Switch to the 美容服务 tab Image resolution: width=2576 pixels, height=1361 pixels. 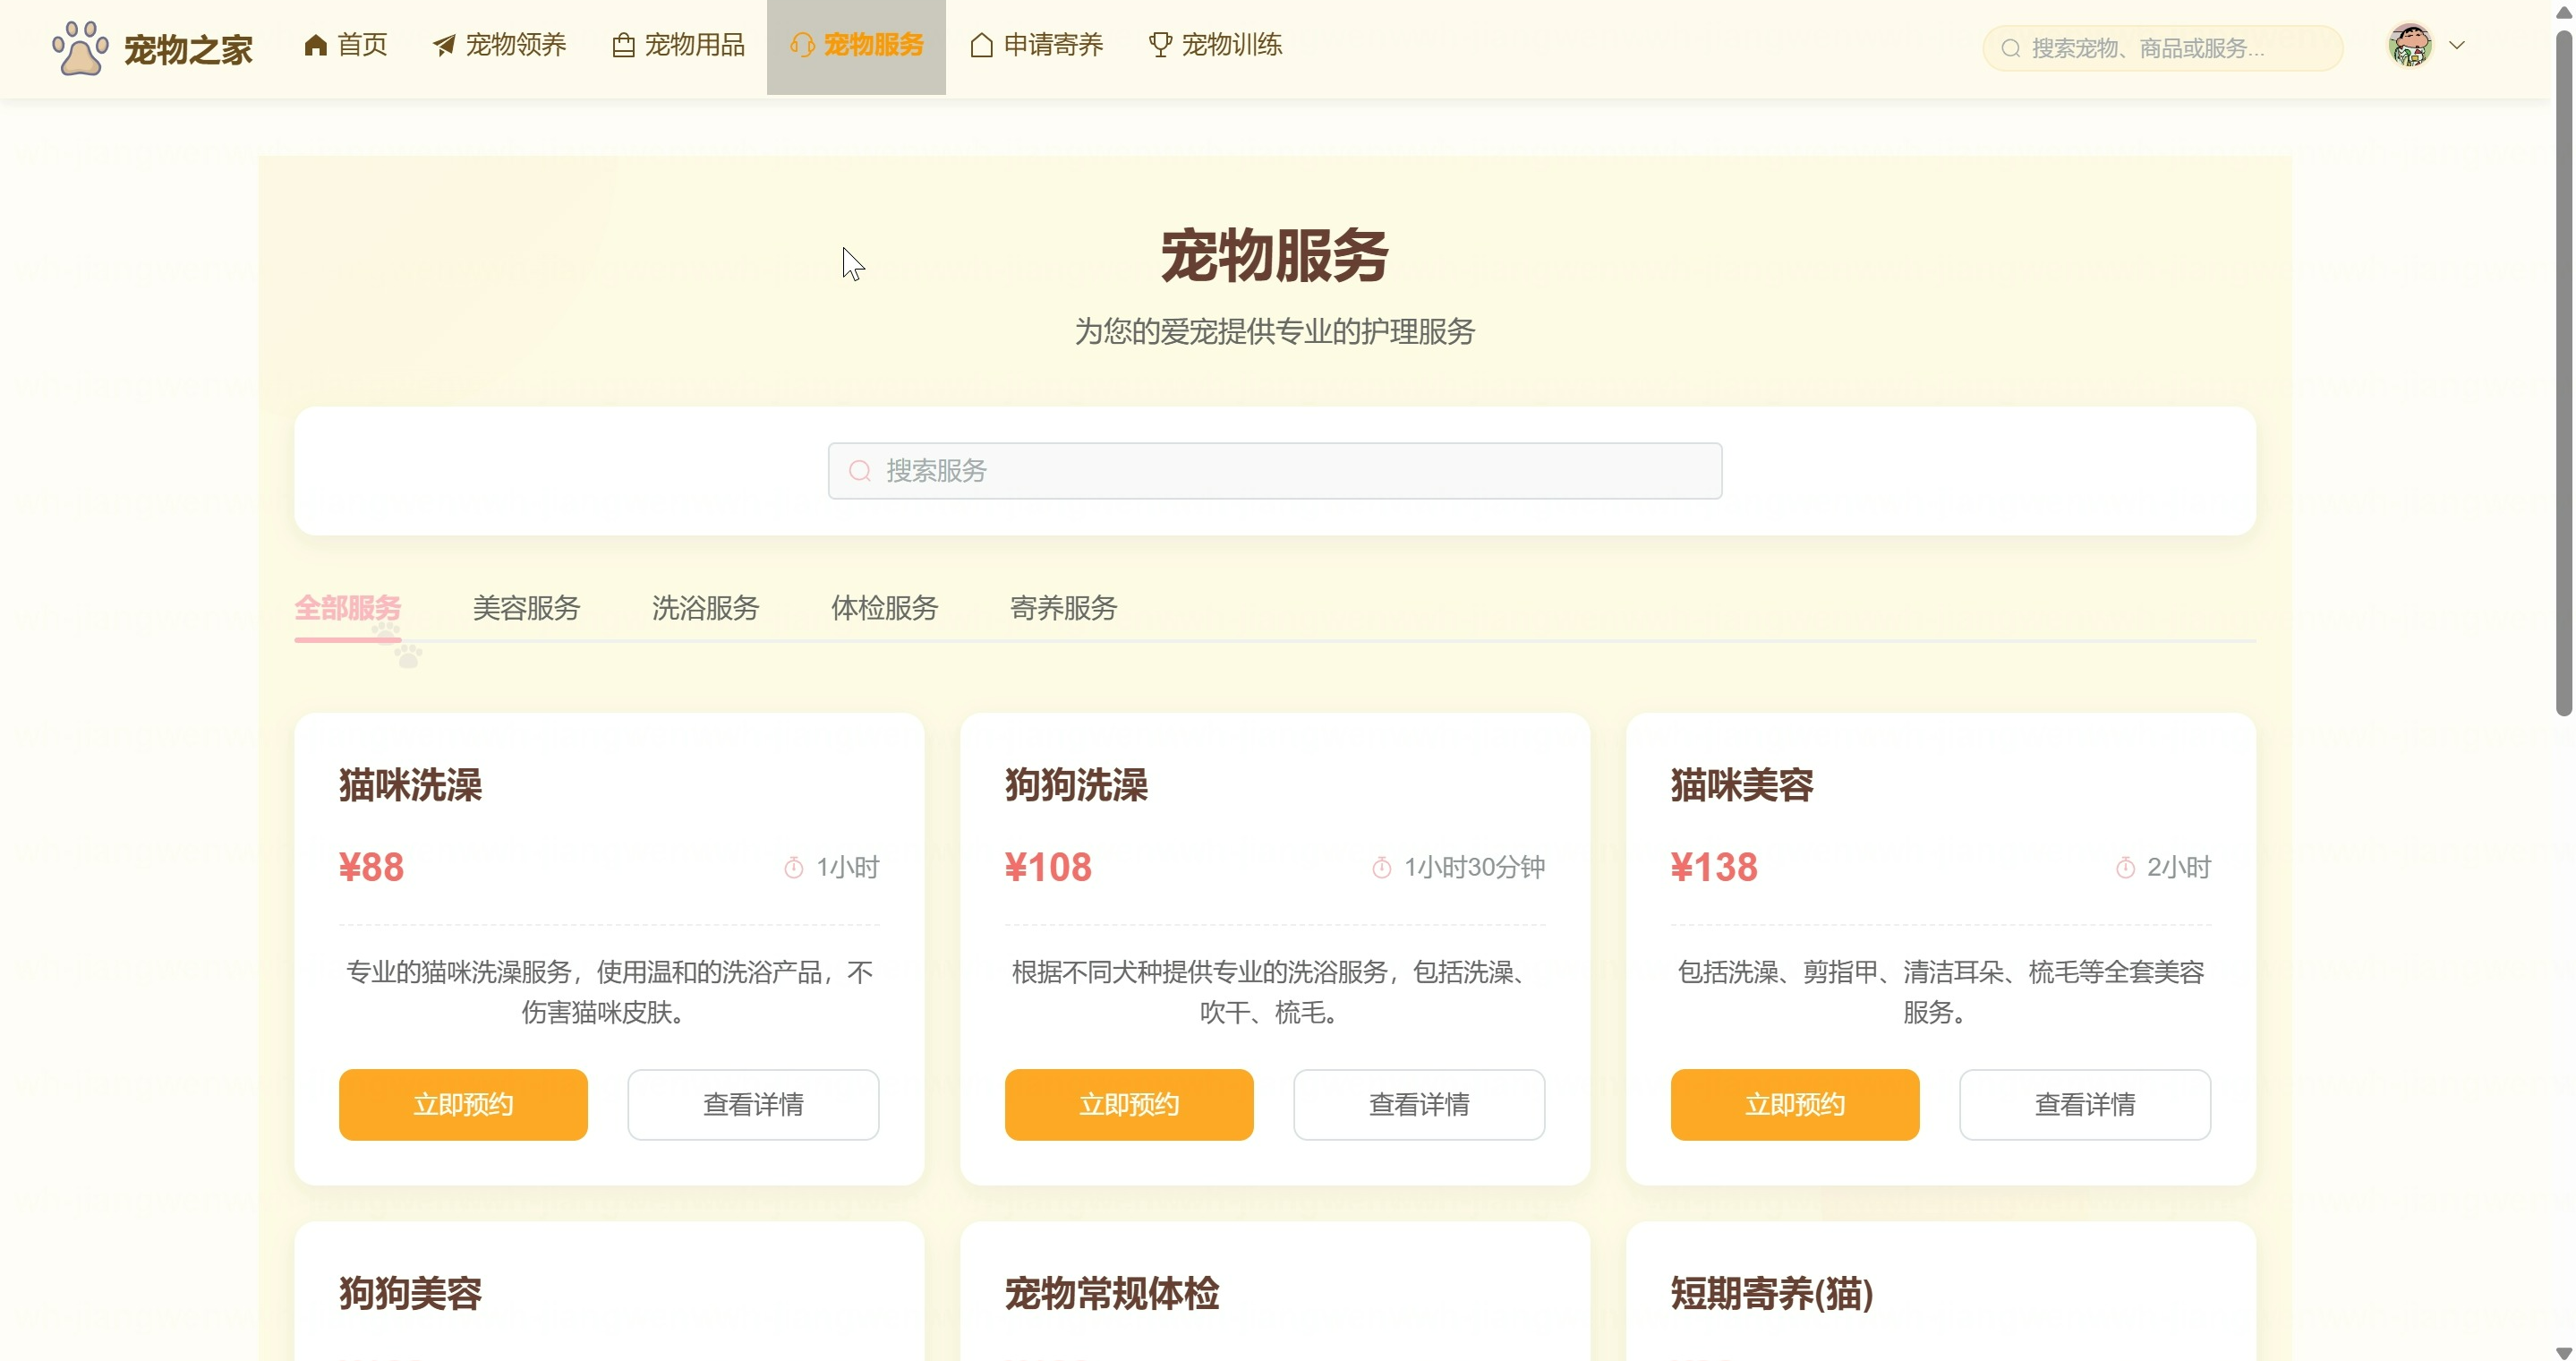[526, 608]
